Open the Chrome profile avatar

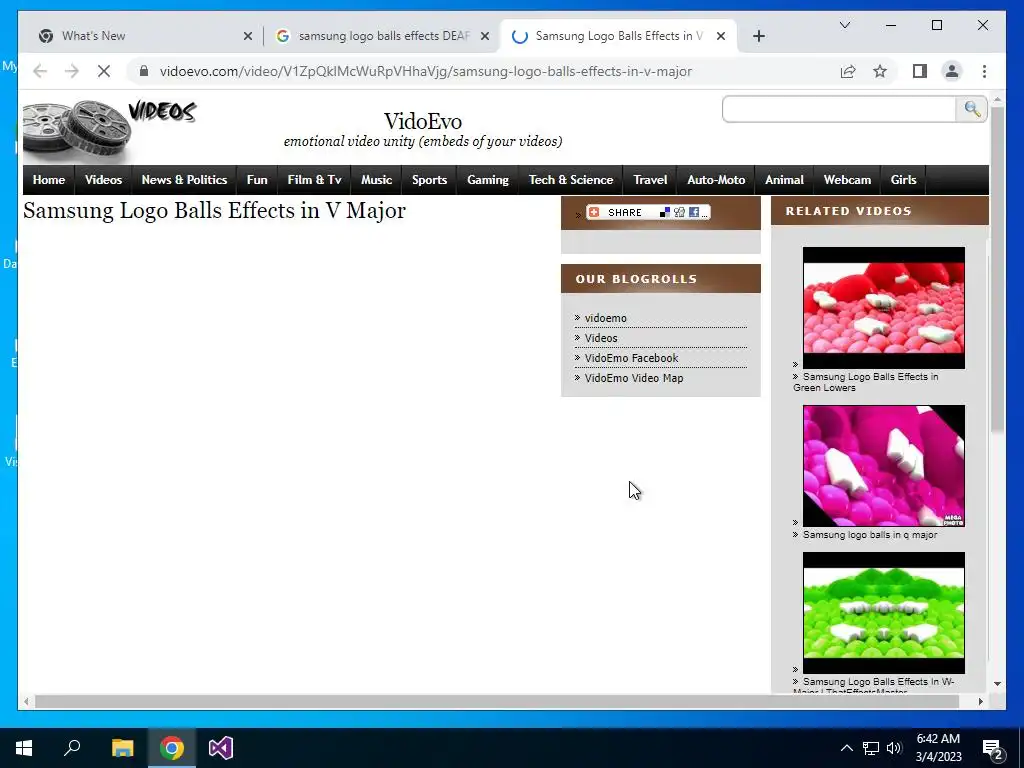tap(952, 71)
